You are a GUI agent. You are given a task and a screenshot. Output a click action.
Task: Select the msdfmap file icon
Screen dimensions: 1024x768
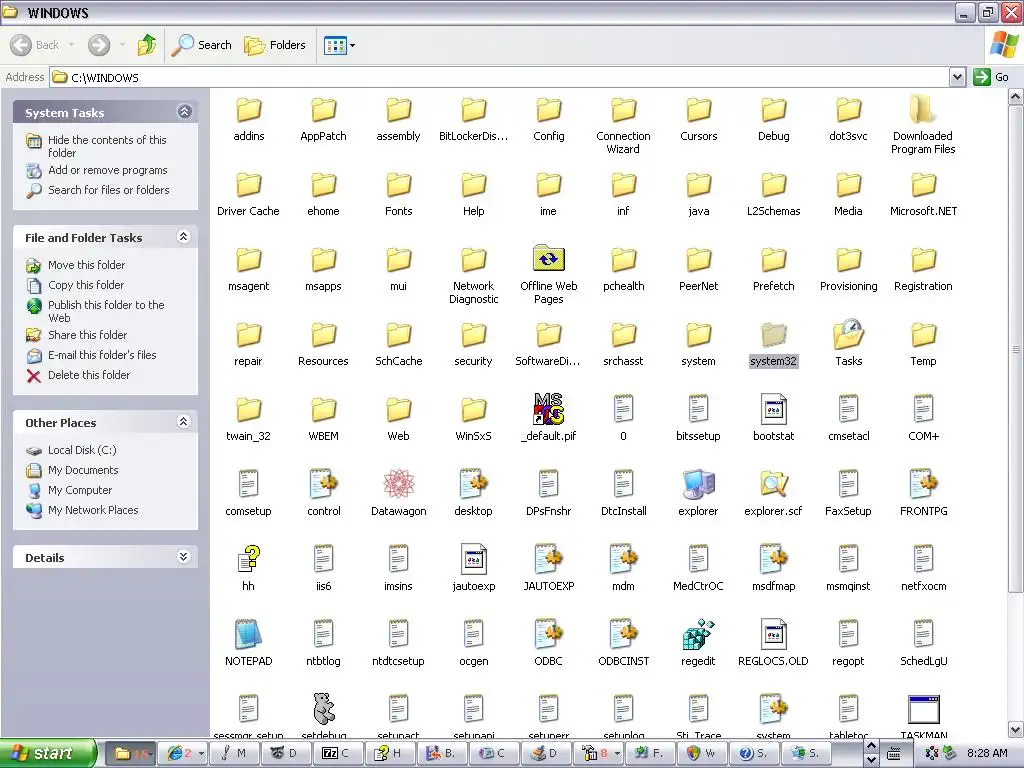(773, 560)
